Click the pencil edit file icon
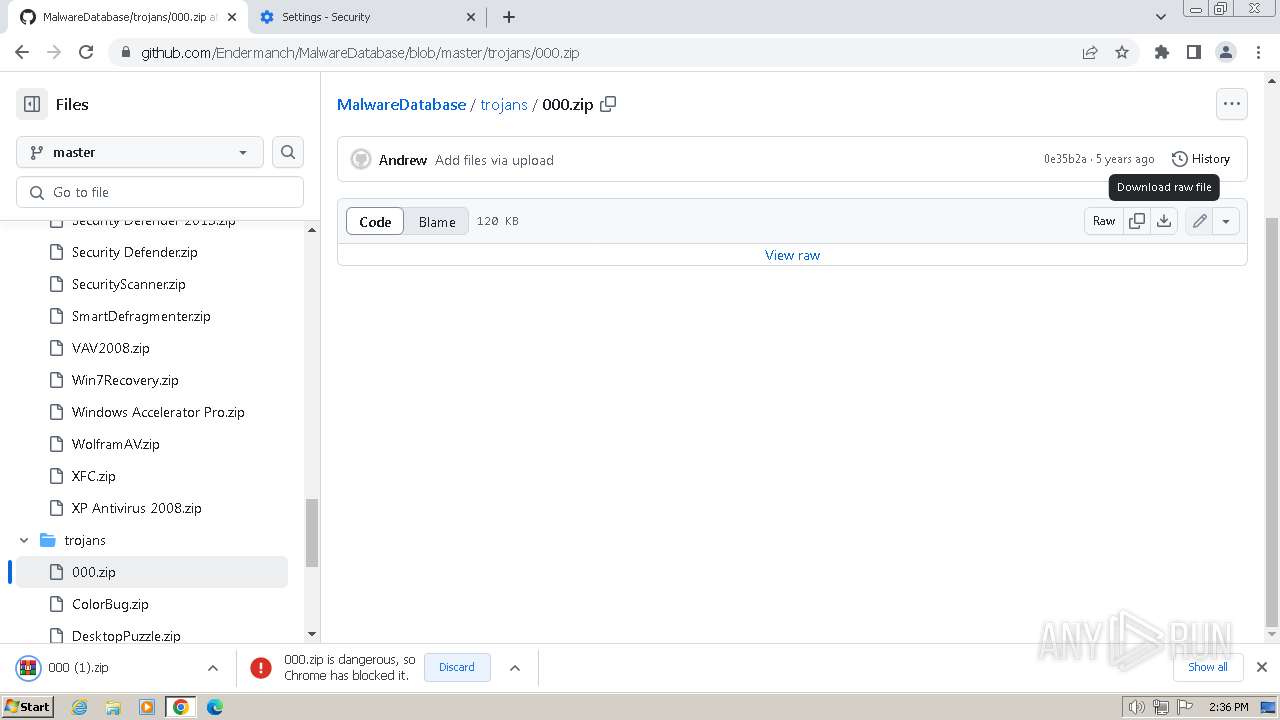This screenshot has width=1280, height=720. [1200, 221]
